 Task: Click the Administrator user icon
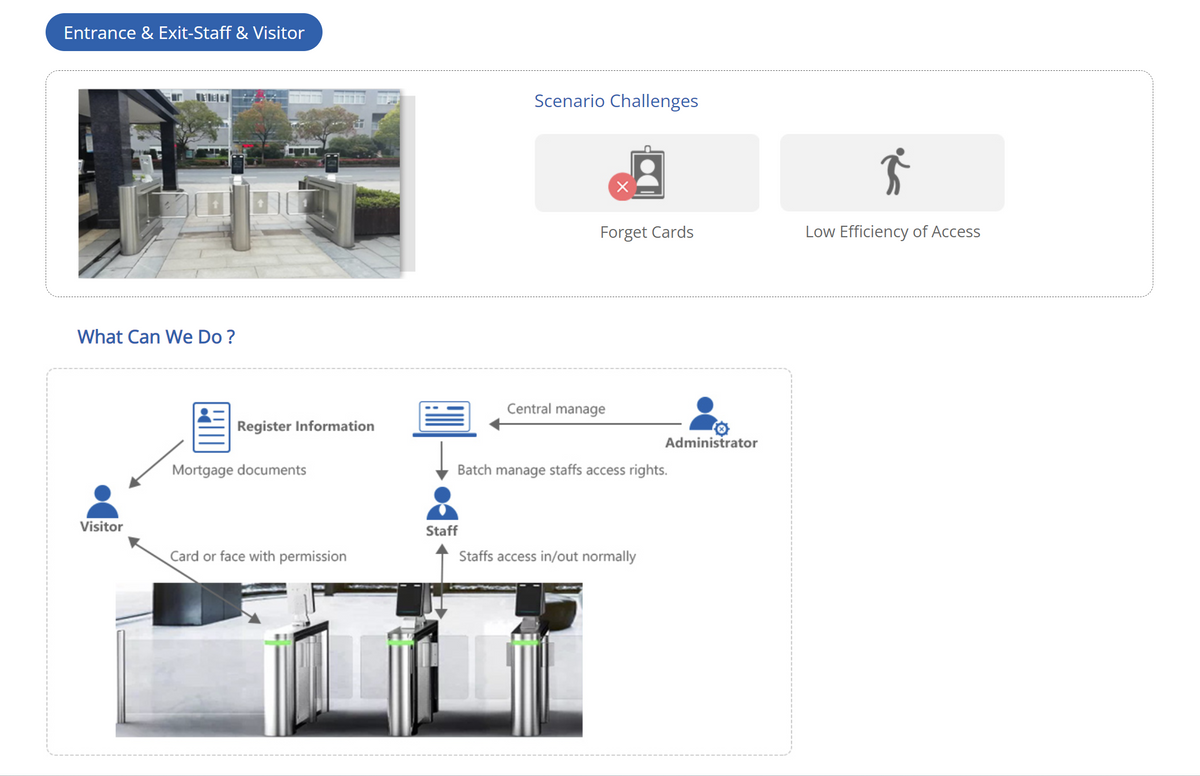point(709,415)
